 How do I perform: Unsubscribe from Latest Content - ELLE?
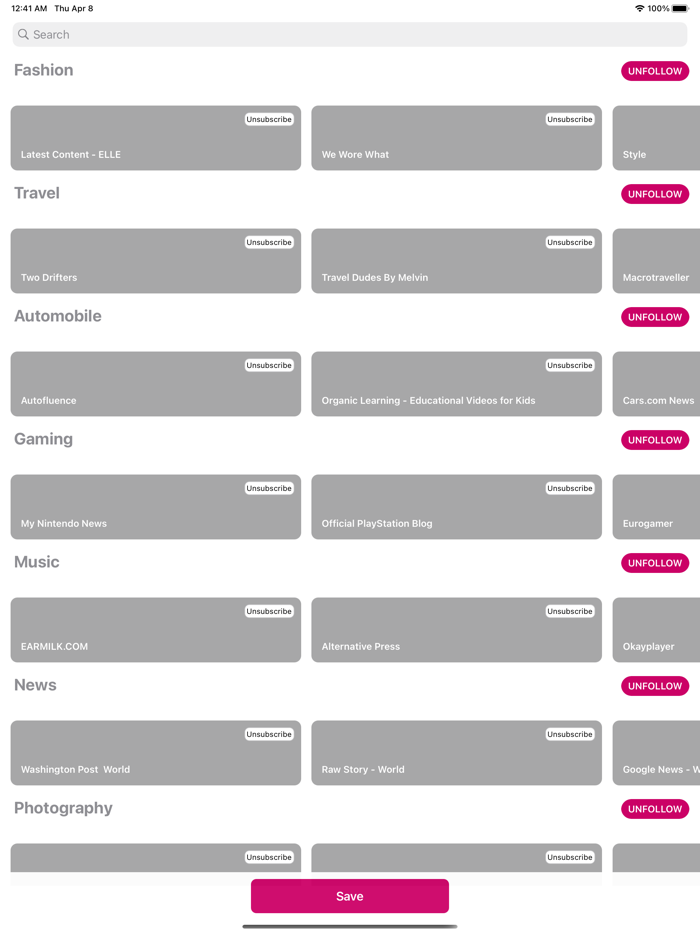coord(269,119)
